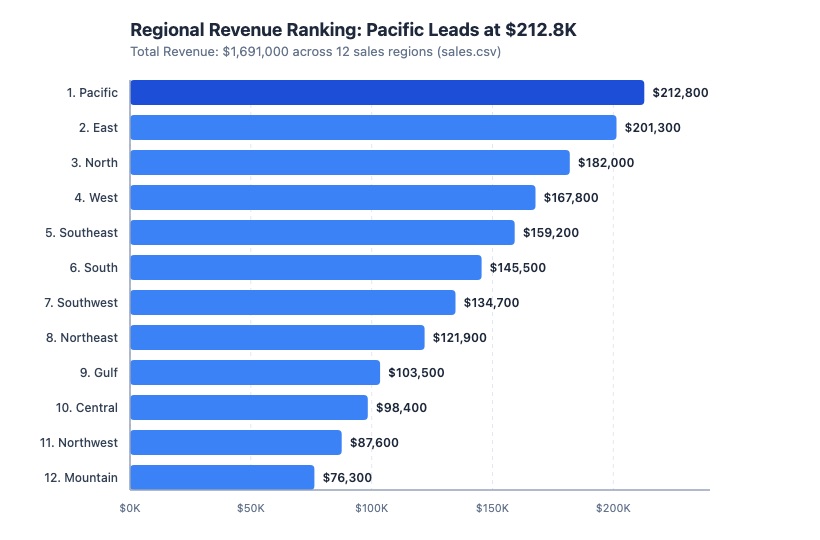Click the '4. West' axis label
Image resolution: width=820 pixels, height=540 pixels.
(x=96, y=198)
